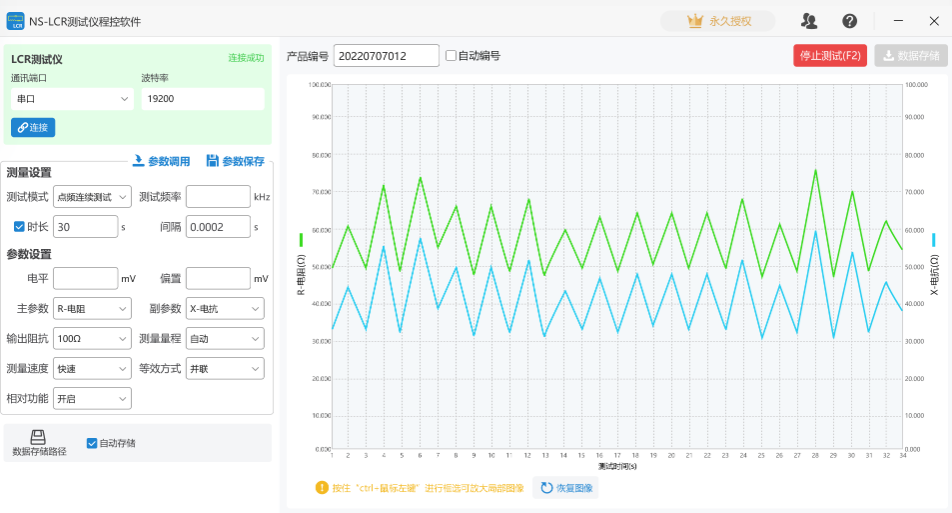Toggle the 自动编号 checkbox
952x513 pixels.
(x=450, y=56)
